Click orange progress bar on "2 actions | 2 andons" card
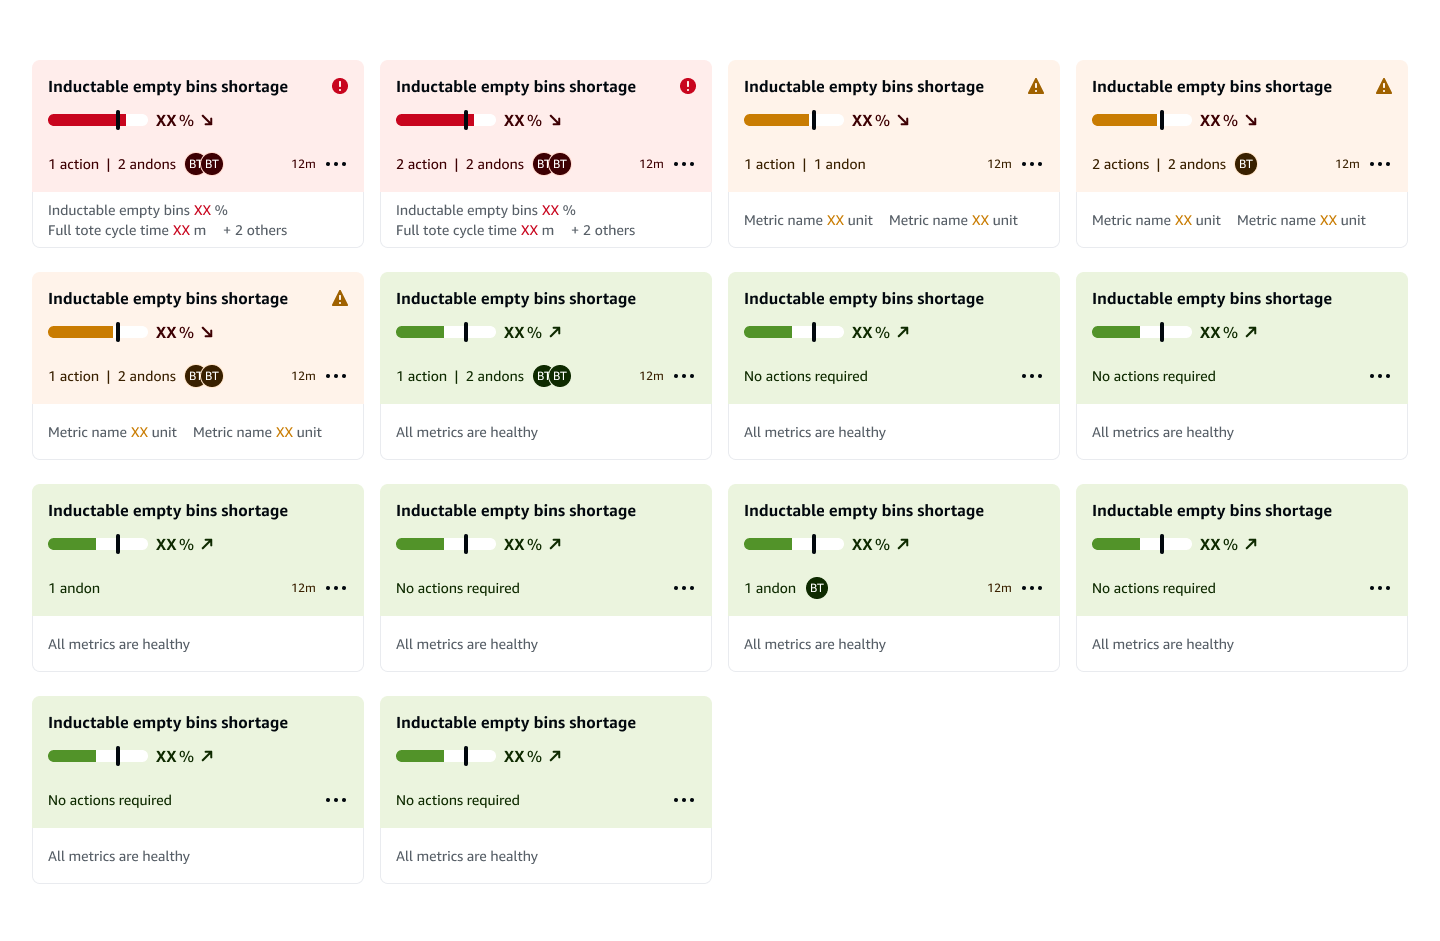Viewport: 1440px width, 941px height. tap(1142, 120)
